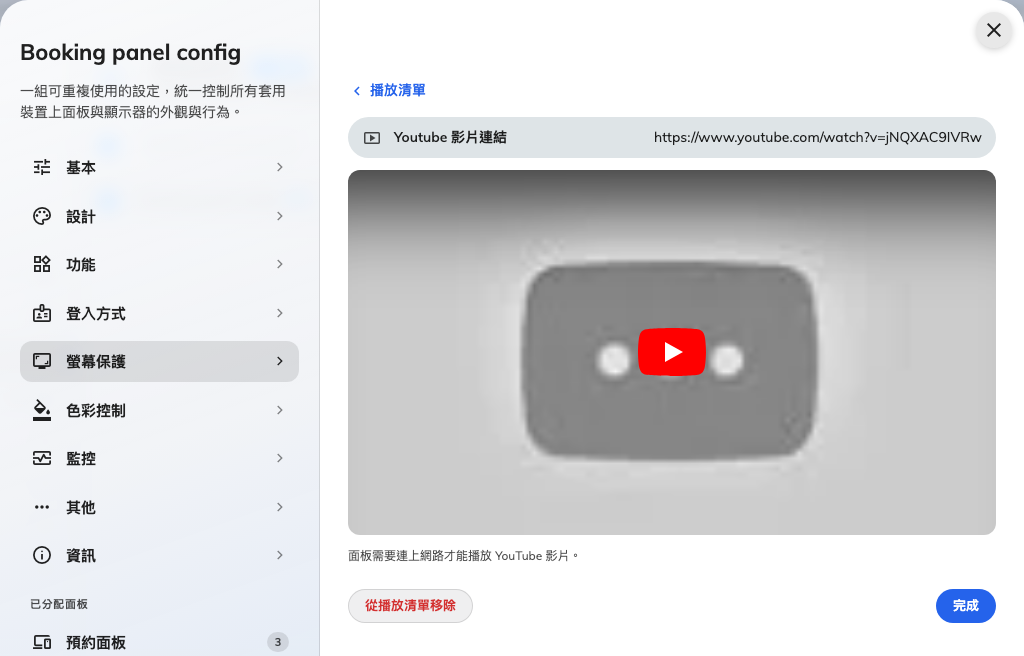Open the 預約面板 assigned panels item
Screen dimensions: 1024x656
[159, 642]
